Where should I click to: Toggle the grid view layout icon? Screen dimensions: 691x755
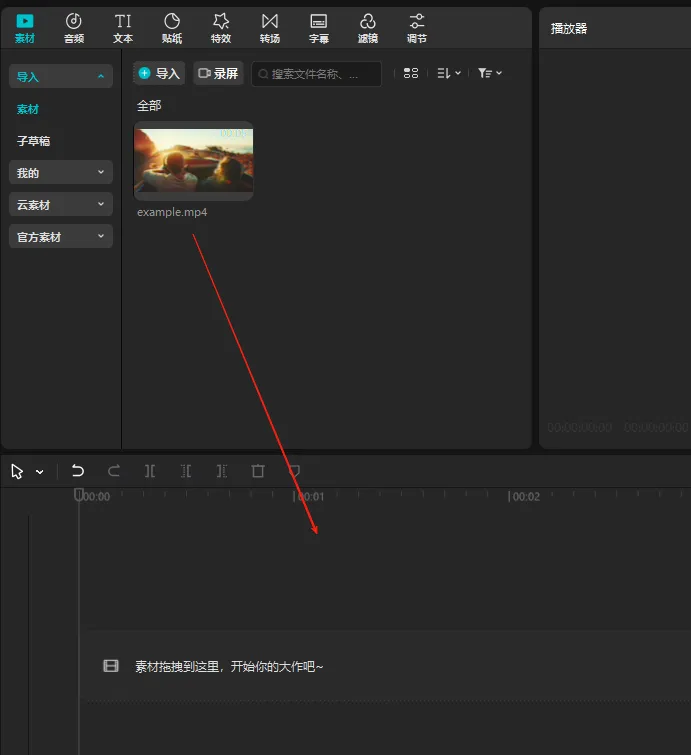(x=411, y=73)
